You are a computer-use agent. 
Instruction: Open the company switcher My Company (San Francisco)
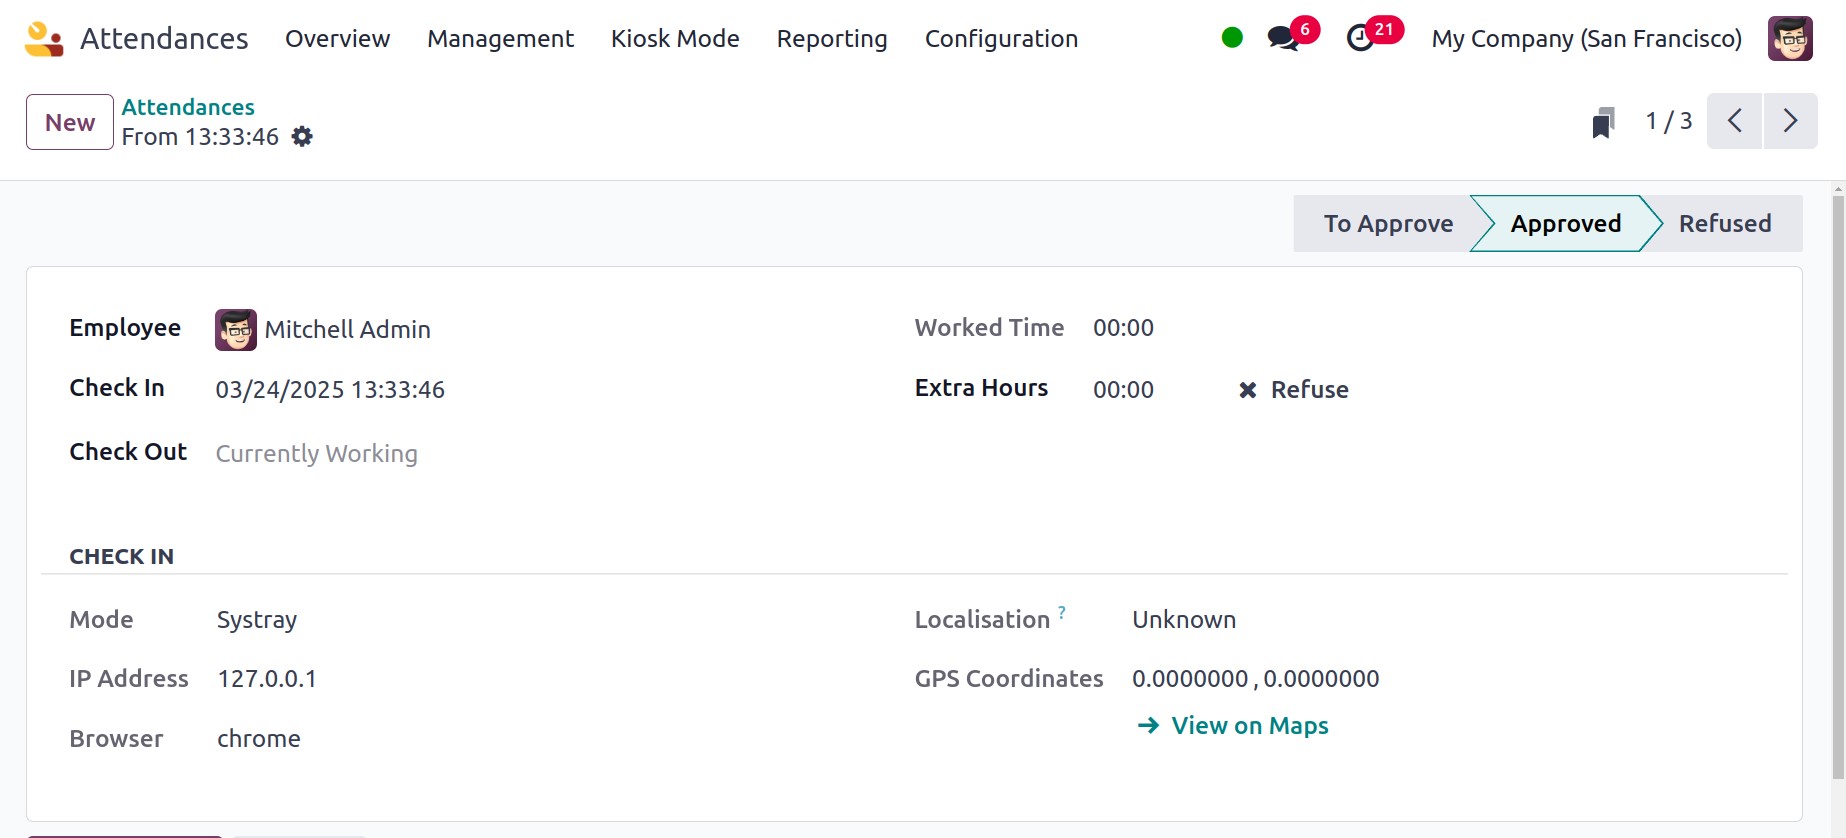pyautogui.click(x=1586, y=39)
